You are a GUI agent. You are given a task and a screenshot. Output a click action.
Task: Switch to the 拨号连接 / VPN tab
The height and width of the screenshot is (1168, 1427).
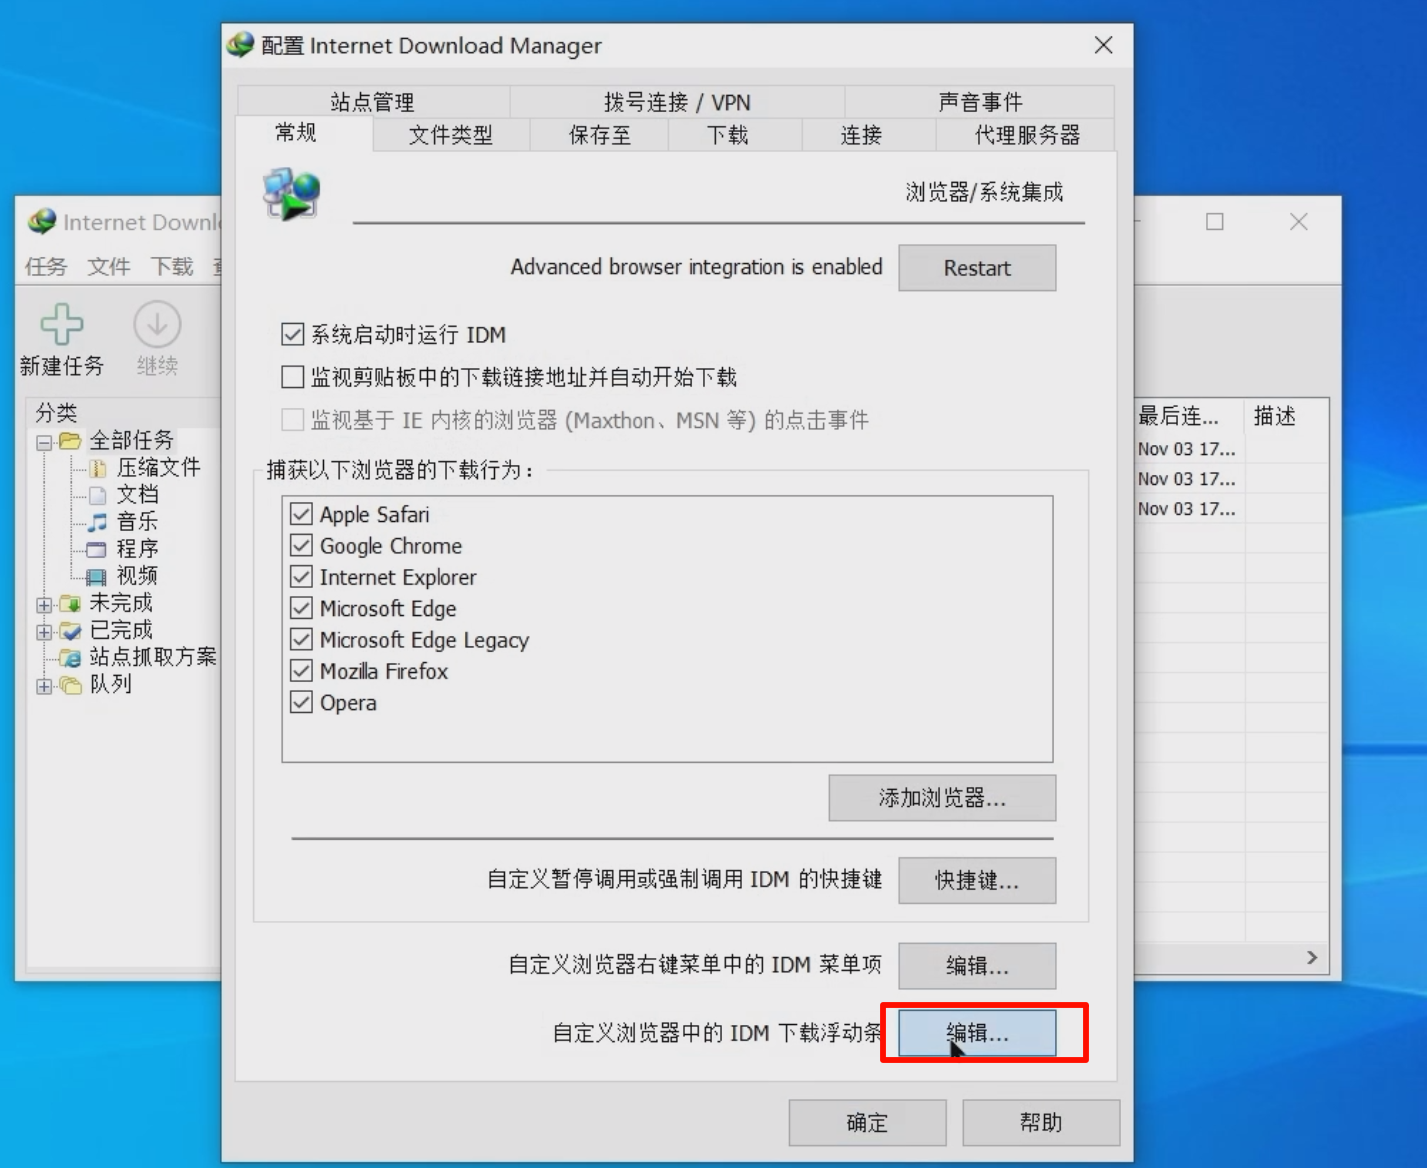coord(677,102)
